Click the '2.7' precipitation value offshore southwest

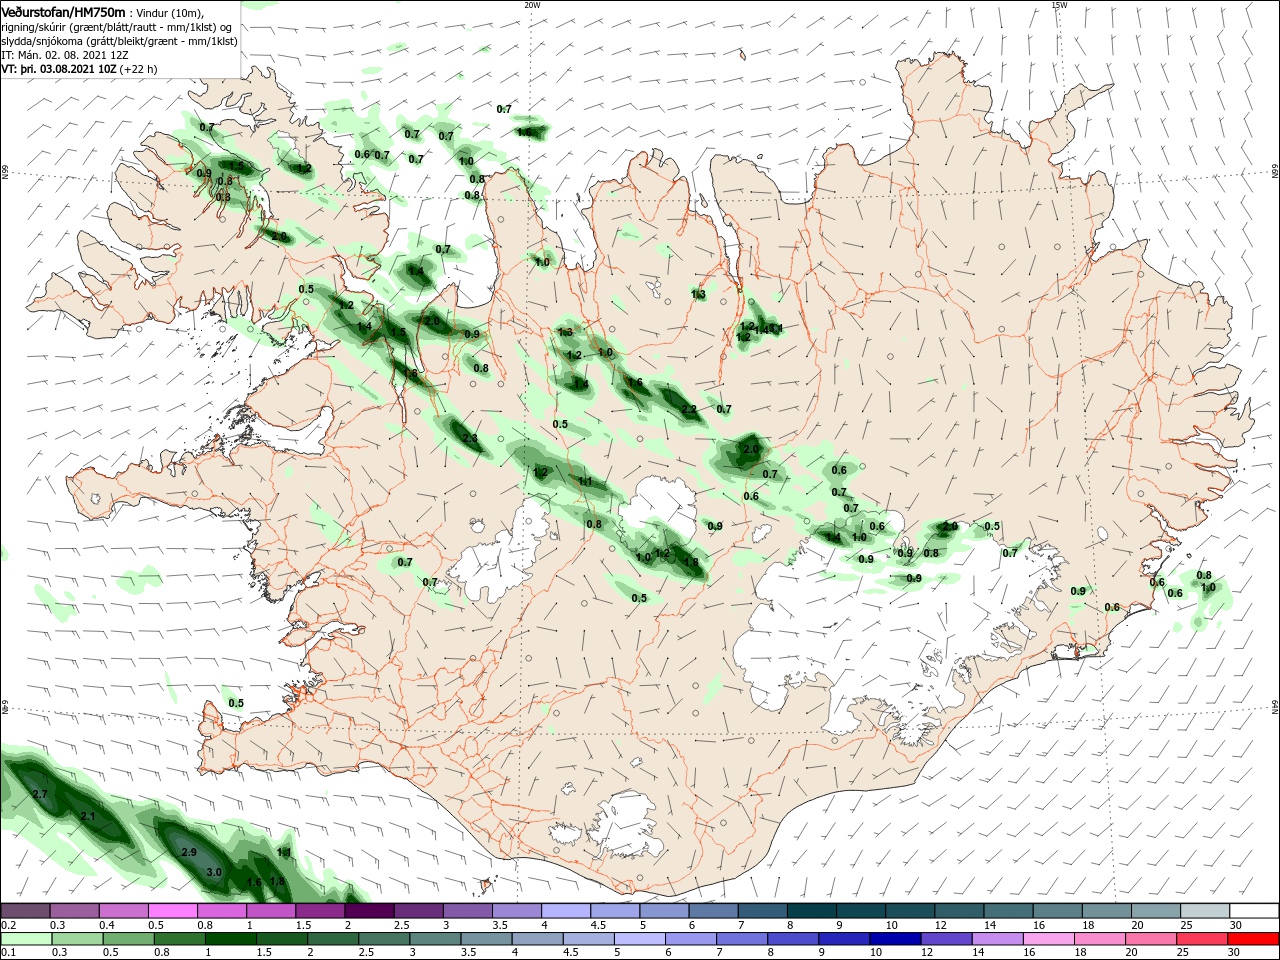40,794
